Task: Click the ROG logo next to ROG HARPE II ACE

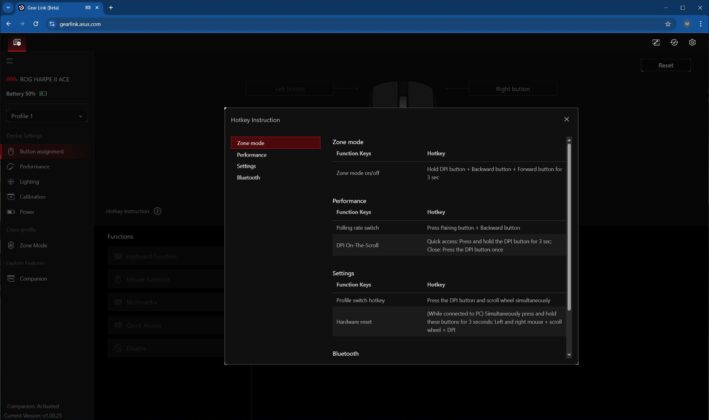Action: coord(11,79)
